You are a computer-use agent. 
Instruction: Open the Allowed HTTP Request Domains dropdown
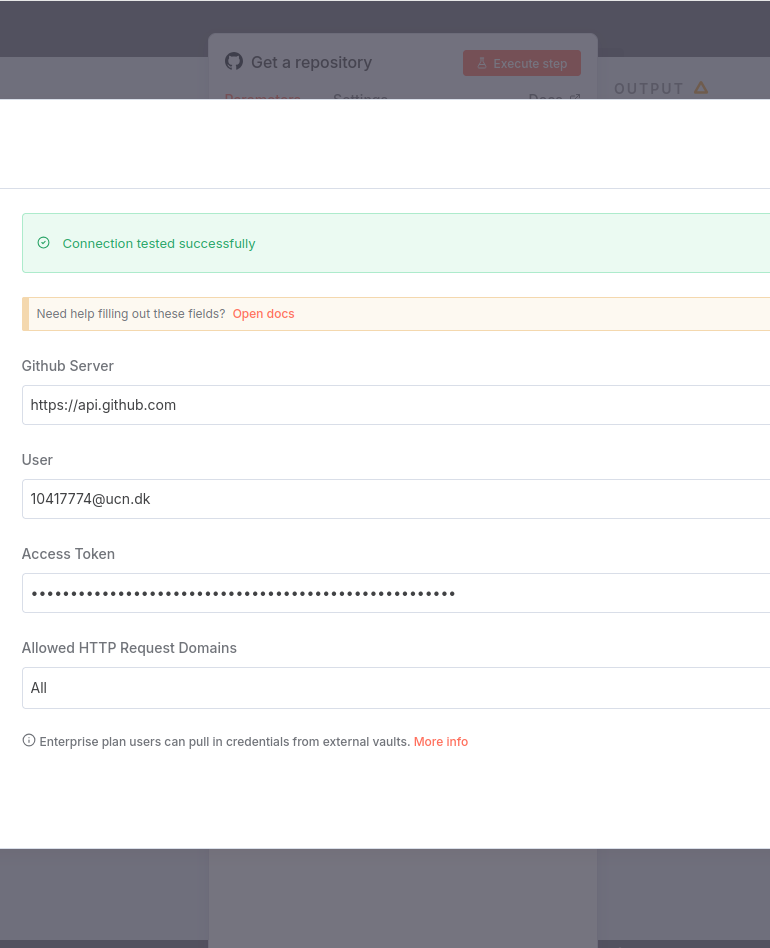(396, 688)
